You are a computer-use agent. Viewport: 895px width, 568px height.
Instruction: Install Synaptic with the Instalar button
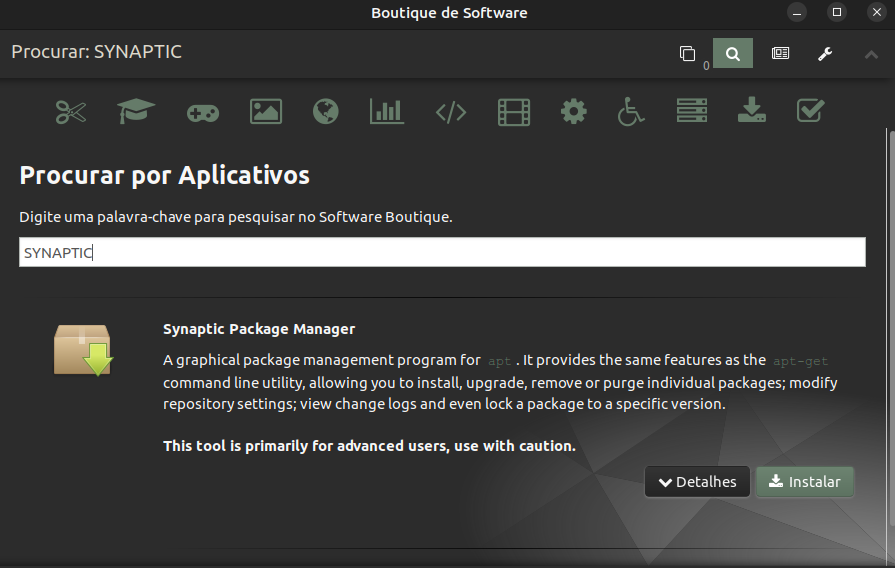(805, 482)
